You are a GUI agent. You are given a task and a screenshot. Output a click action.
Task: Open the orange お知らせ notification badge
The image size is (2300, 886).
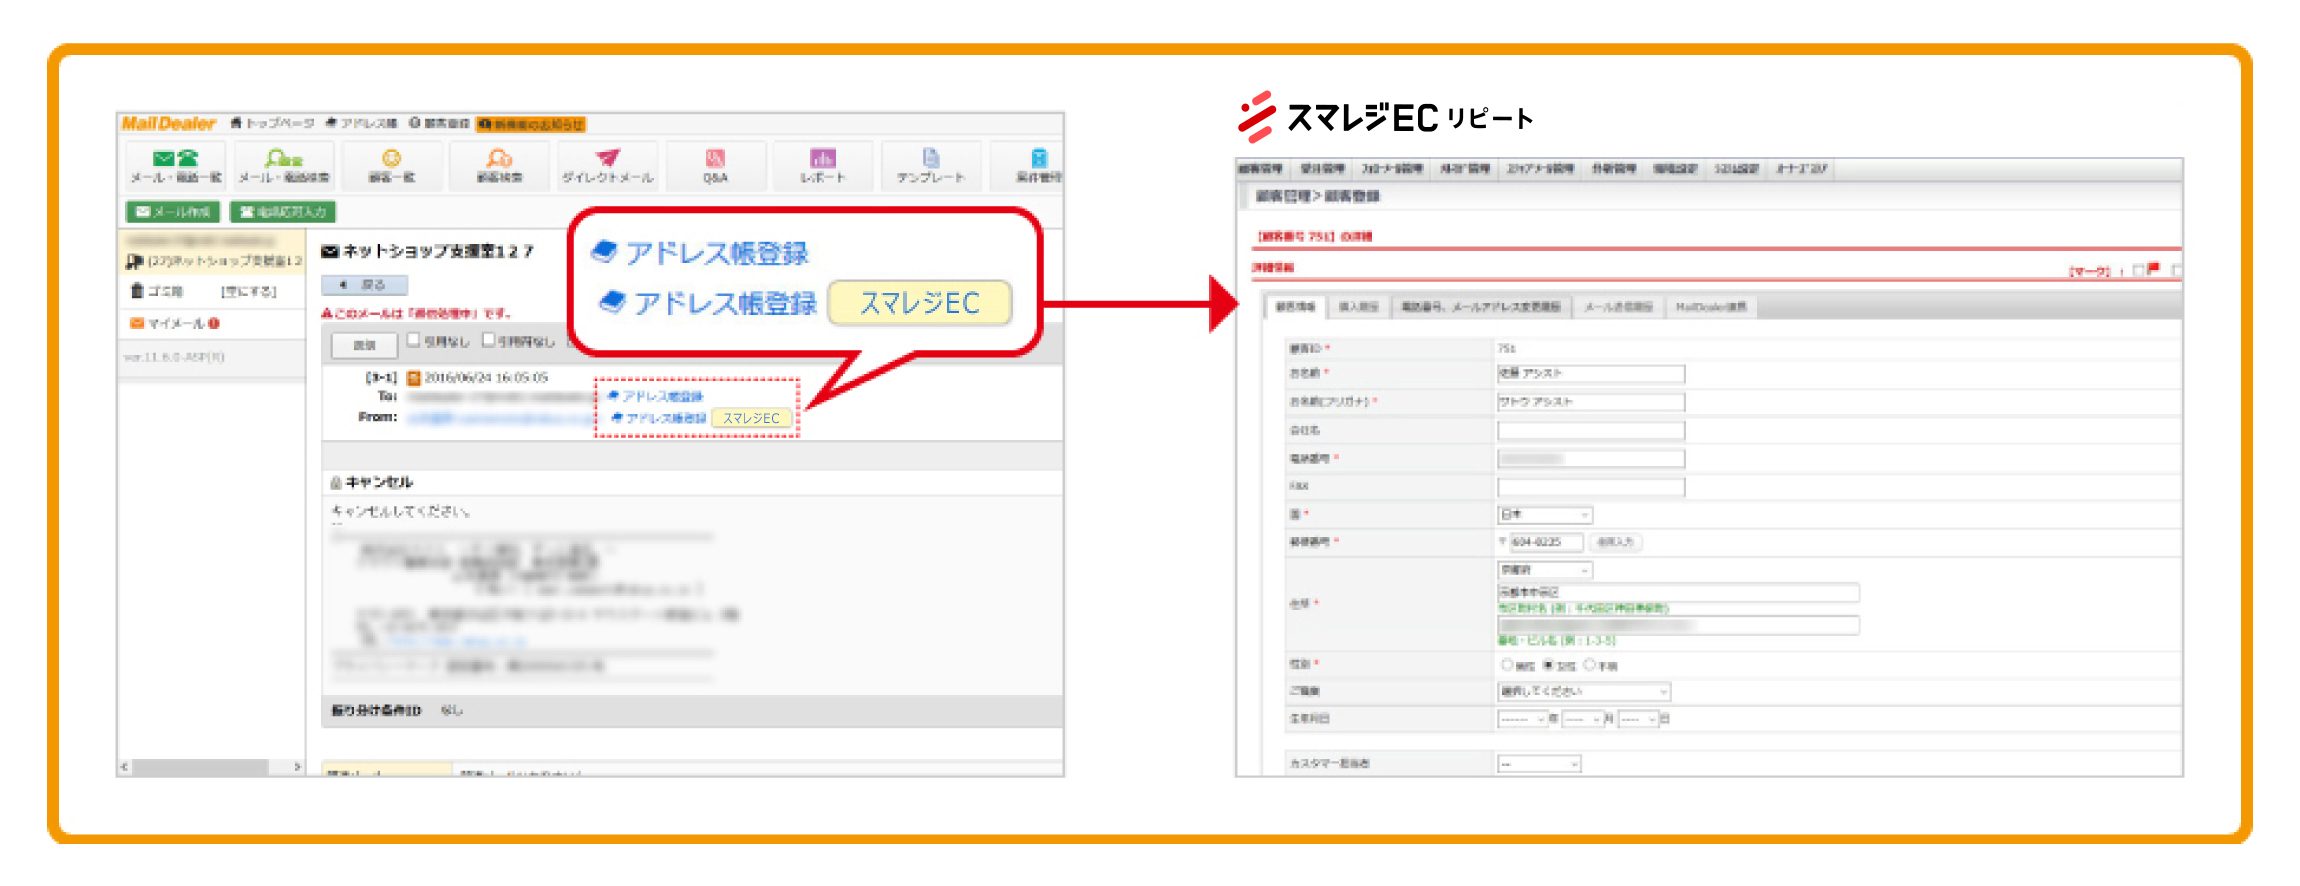click(531, 124)
